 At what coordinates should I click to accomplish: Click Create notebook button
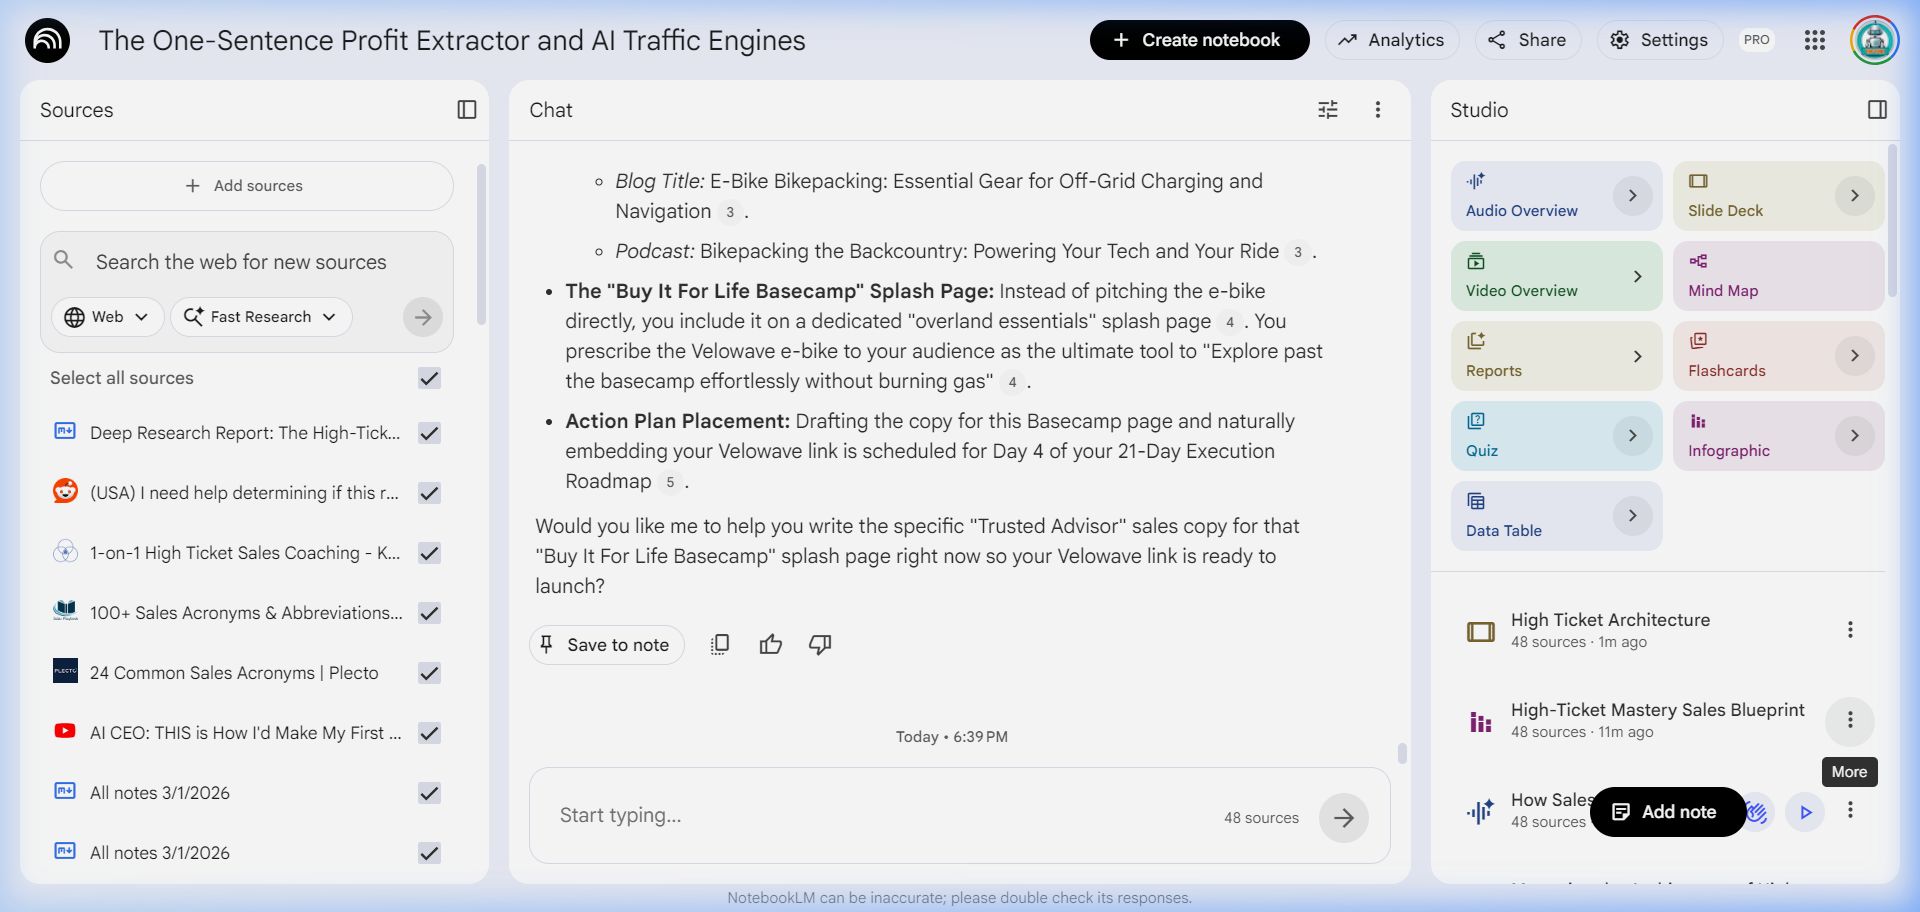pyautogui.click(x=1199, y=40)
